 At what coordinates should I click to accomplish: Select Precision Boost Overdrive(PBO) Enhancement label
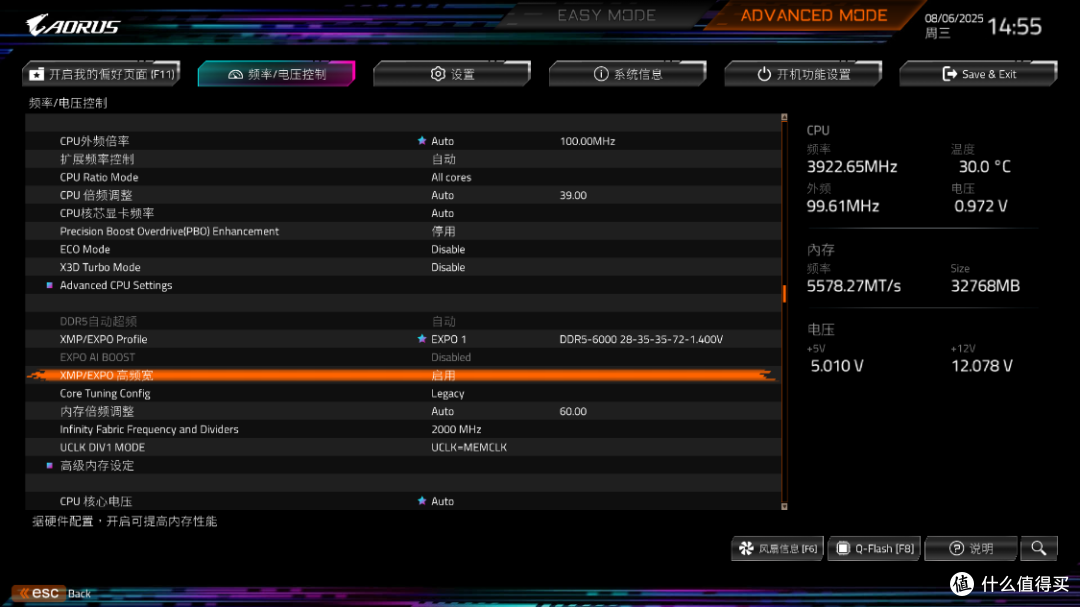[x=169, y=232]
